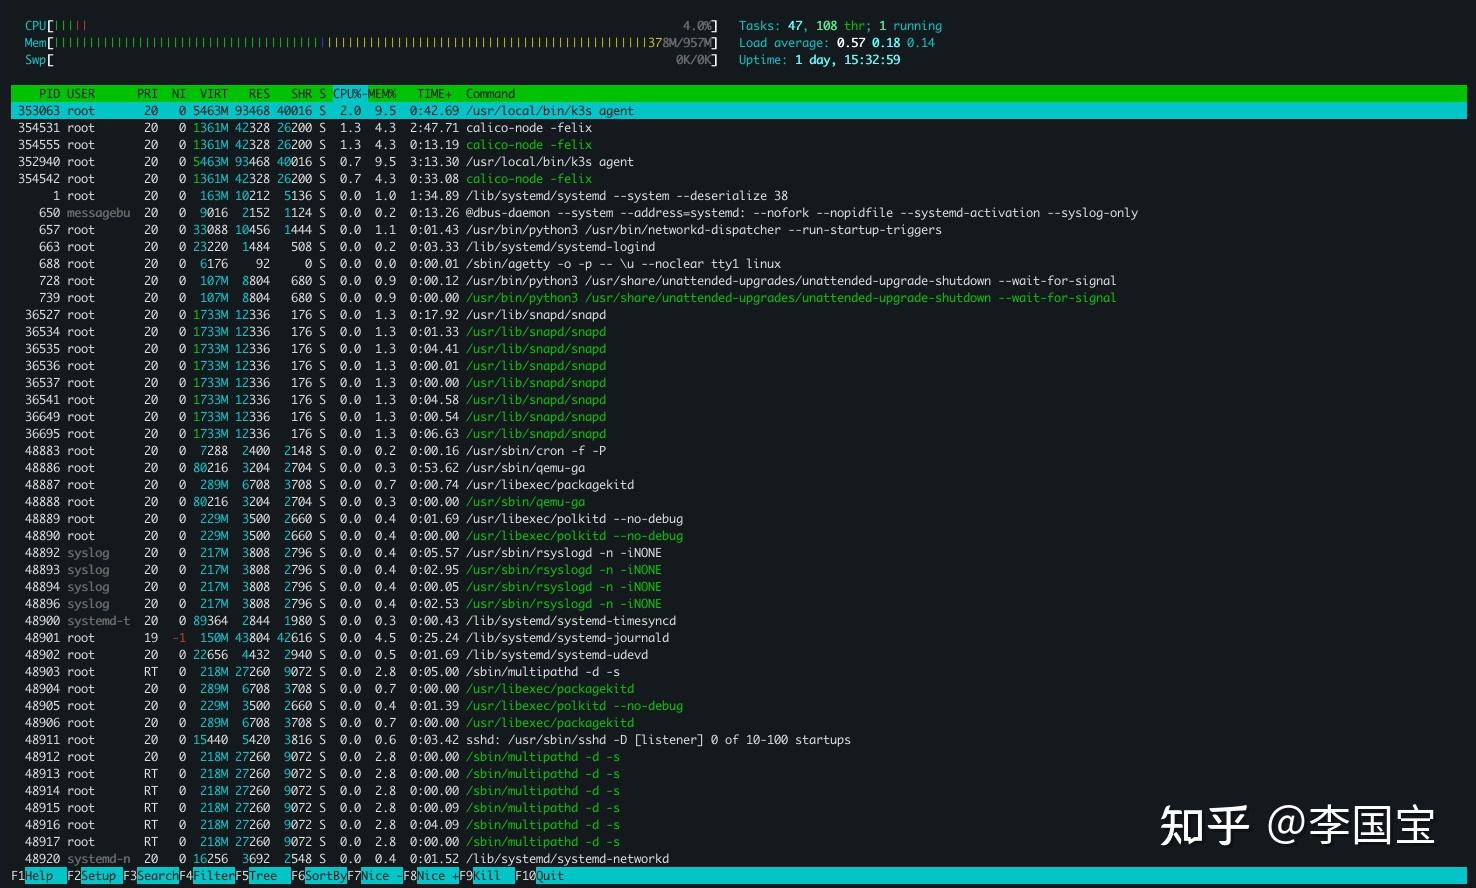Open F2 Setup in the bottom bar

[x=98, y=876]
